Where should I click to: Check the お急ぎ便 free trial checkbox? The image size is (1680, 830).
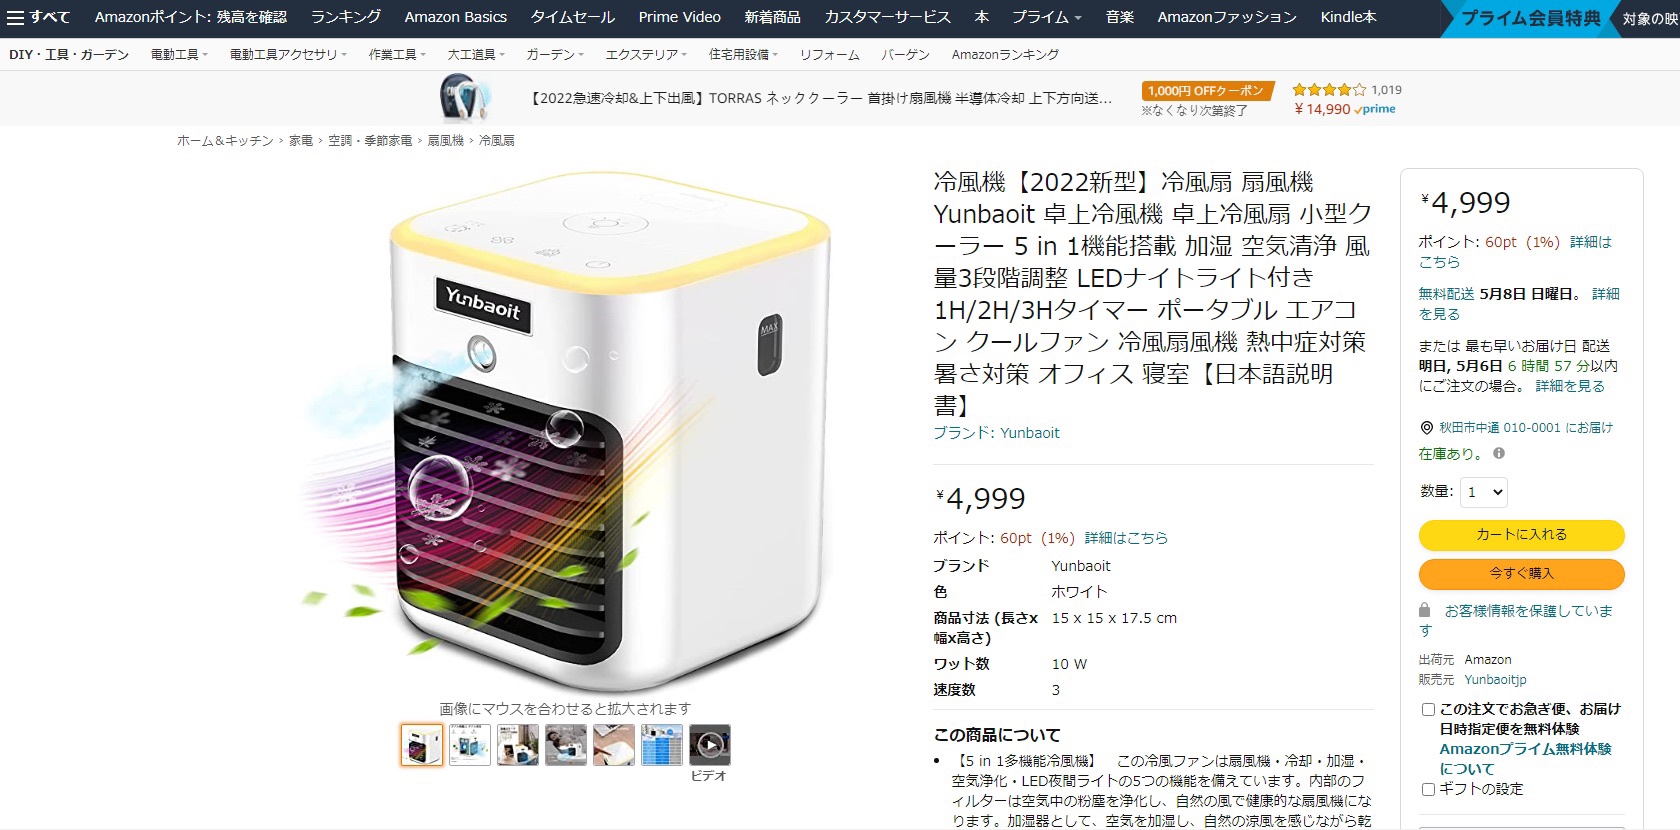(1428, 709)
